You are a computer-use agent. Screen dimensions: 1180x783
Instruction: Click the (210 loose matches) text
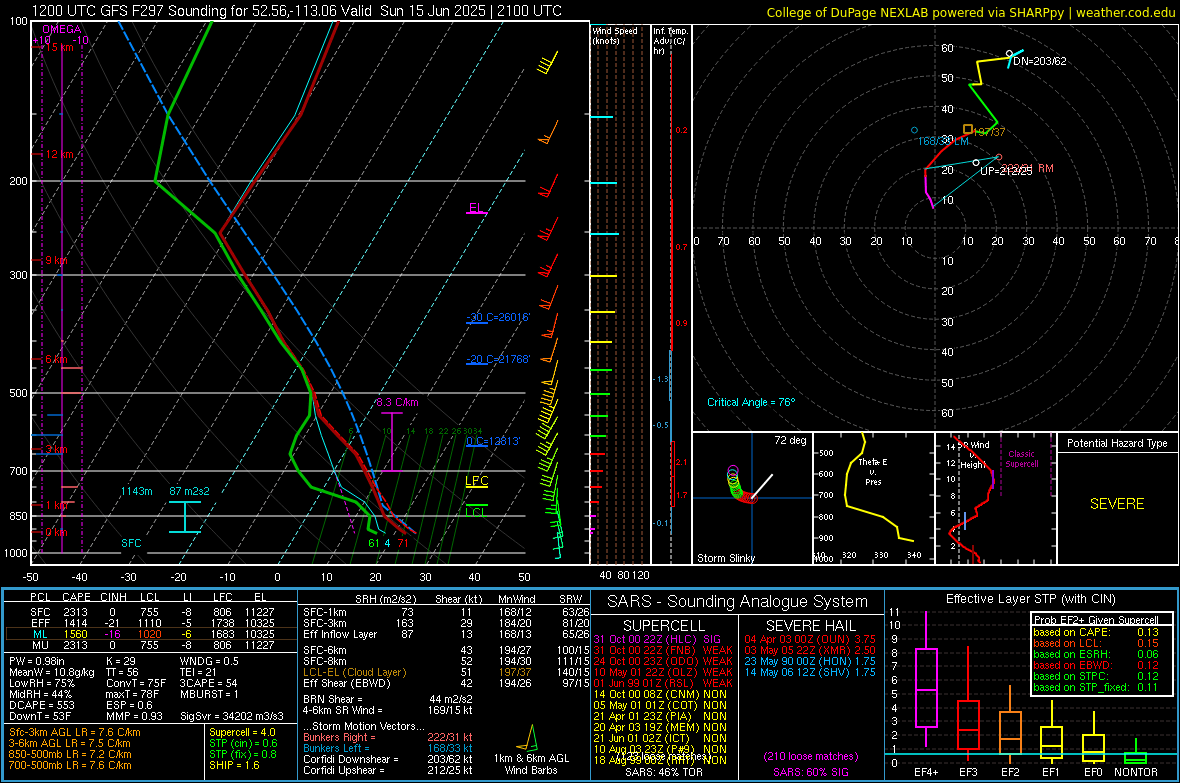click(x=810, y=756)
